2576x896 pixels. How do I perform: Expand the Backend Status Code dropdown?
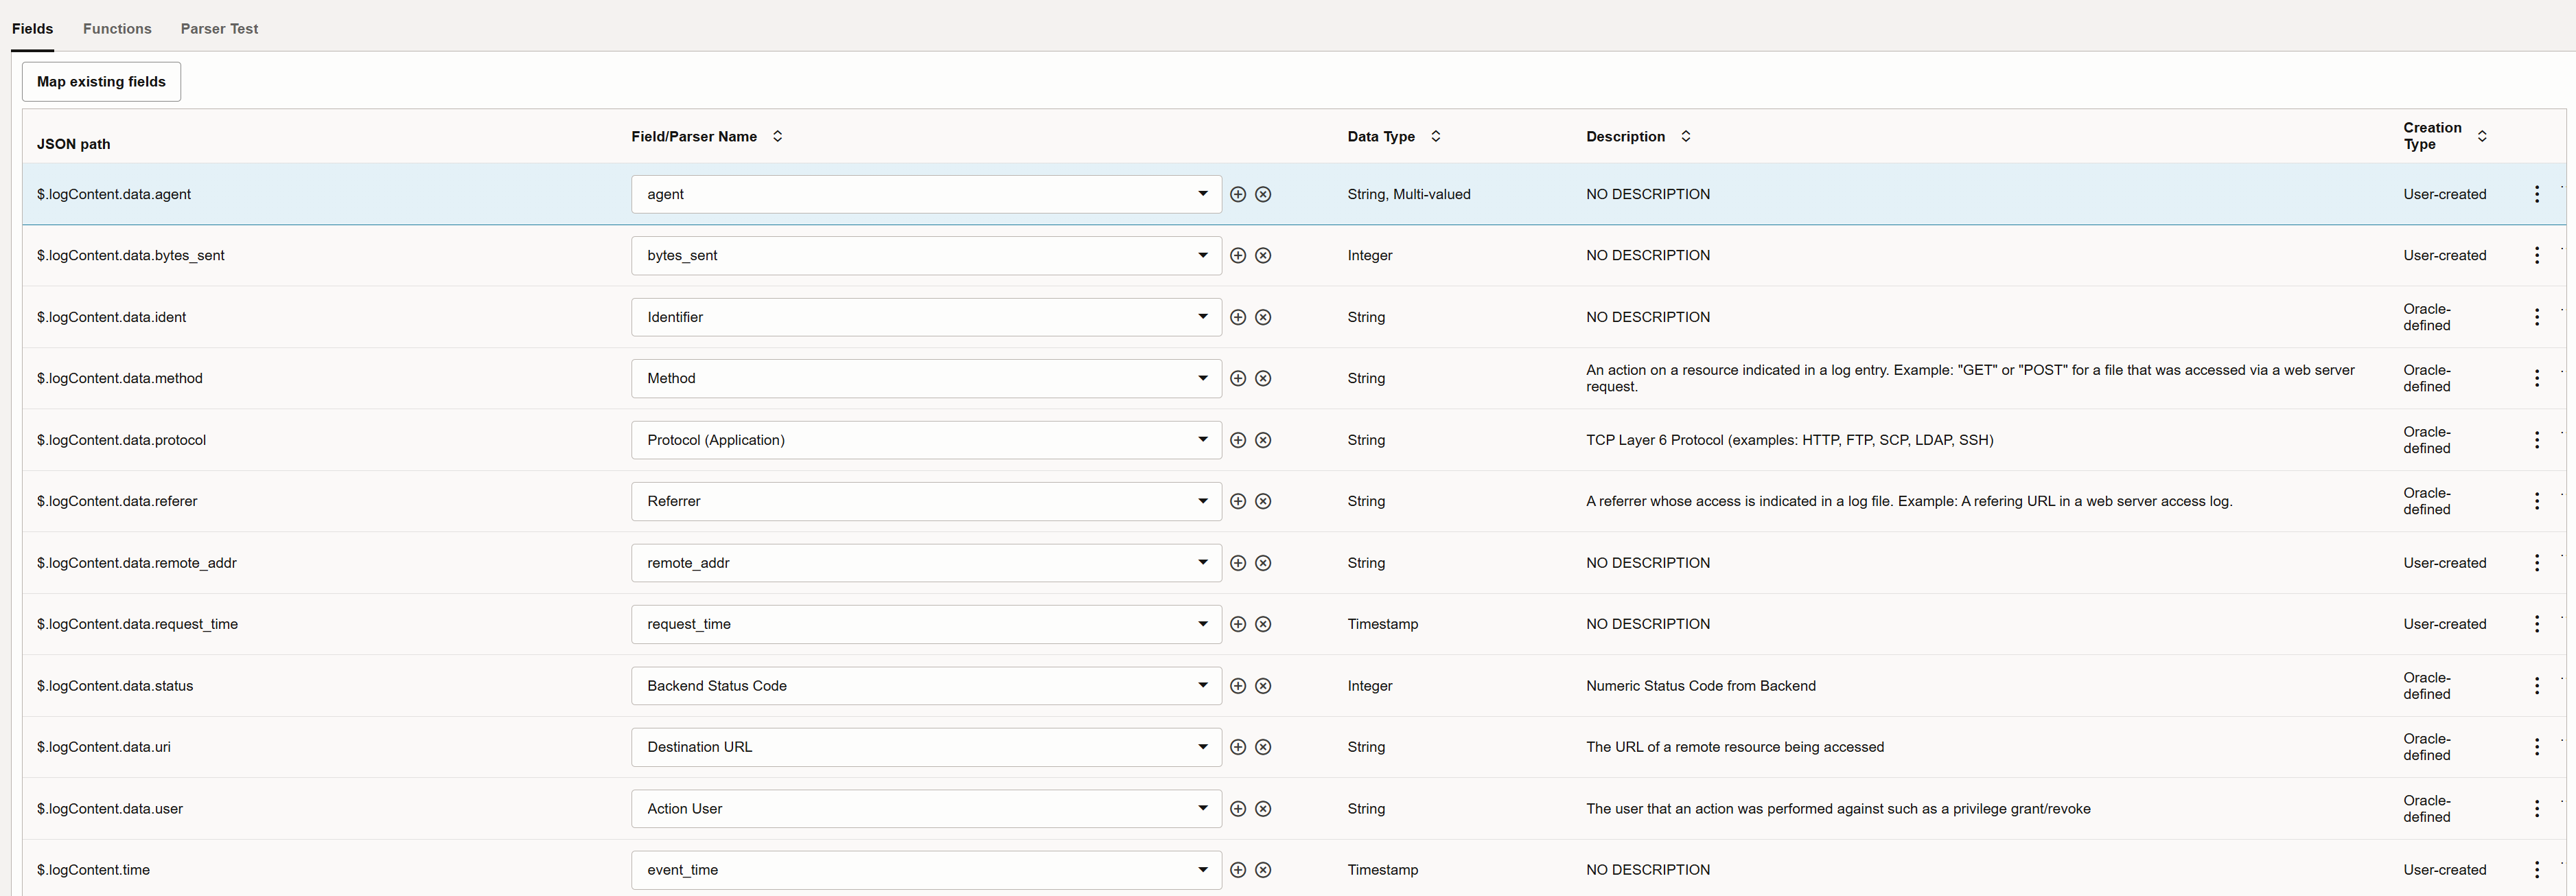[926, 686]
